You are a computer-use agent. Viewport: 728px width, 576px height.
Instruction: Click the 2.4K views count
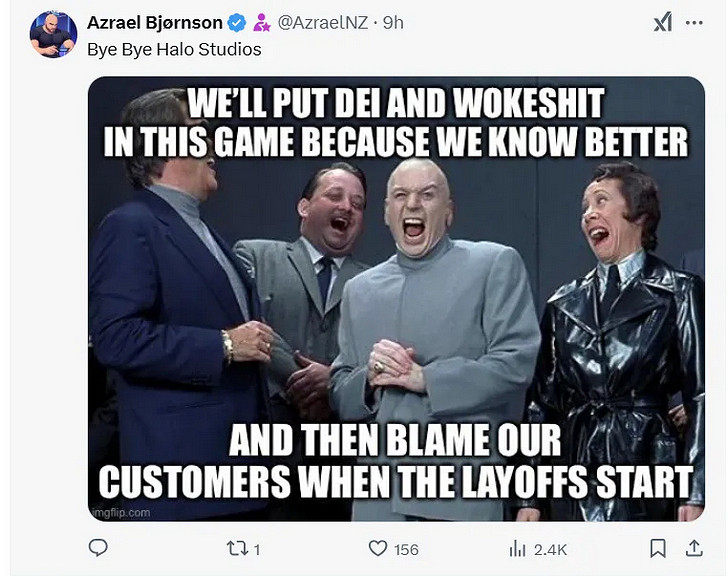pyautogui.click(x=550, y=550)
